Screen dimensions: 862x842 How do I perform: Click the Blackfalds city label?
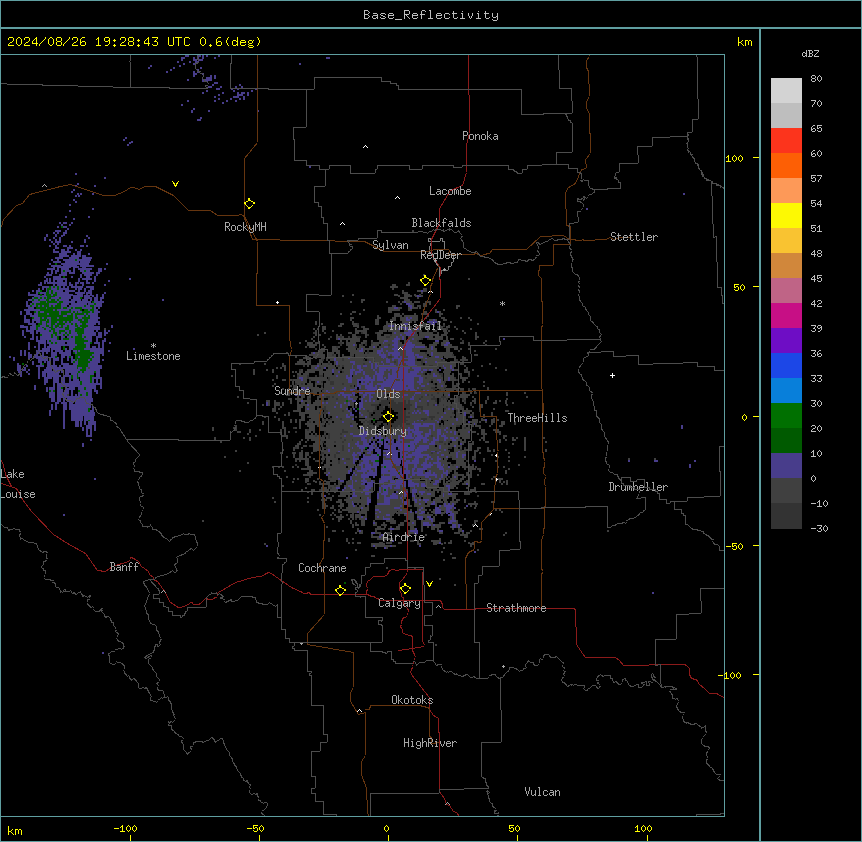[441, 223]
